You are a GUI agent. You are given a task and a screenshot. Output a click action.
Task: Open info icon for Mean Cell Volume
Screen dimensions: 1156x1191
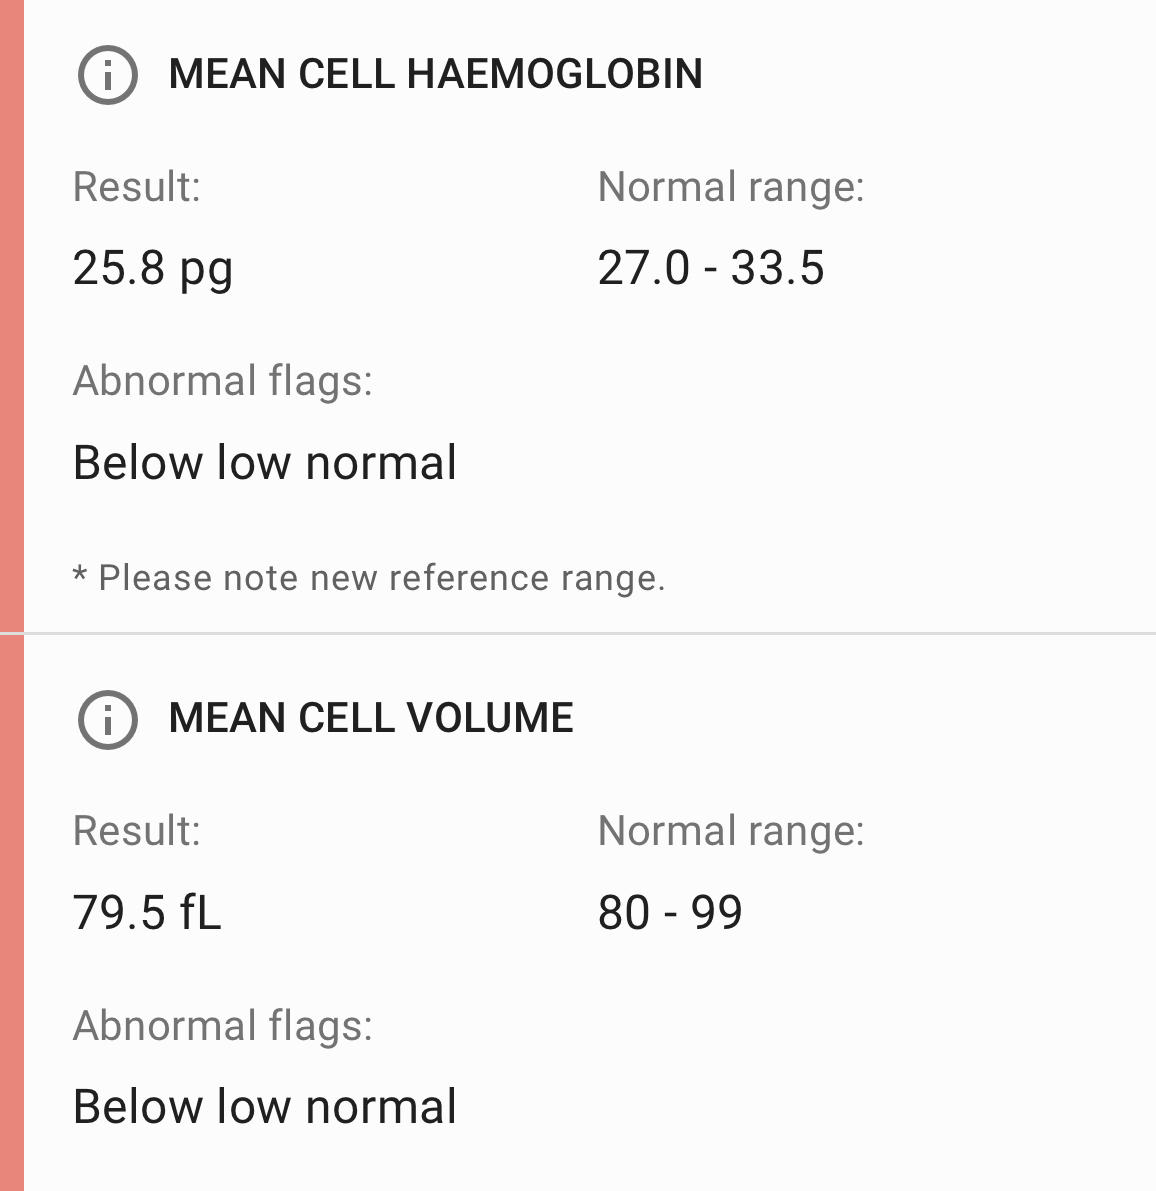tap(108, 719)
